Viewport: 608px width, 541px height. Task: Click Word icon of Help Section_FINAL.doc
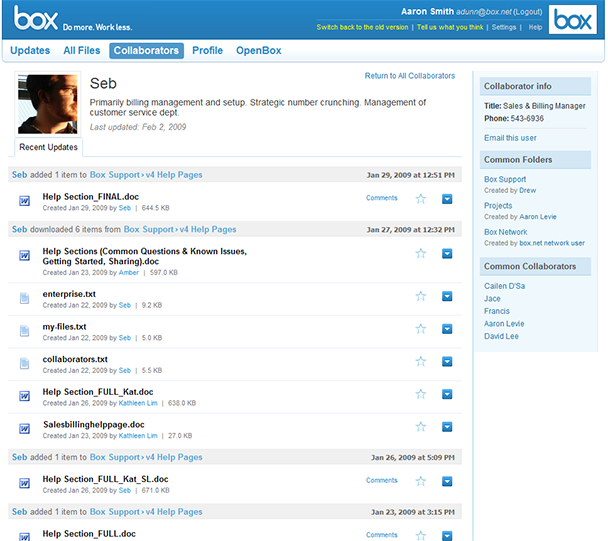point(24,201)
